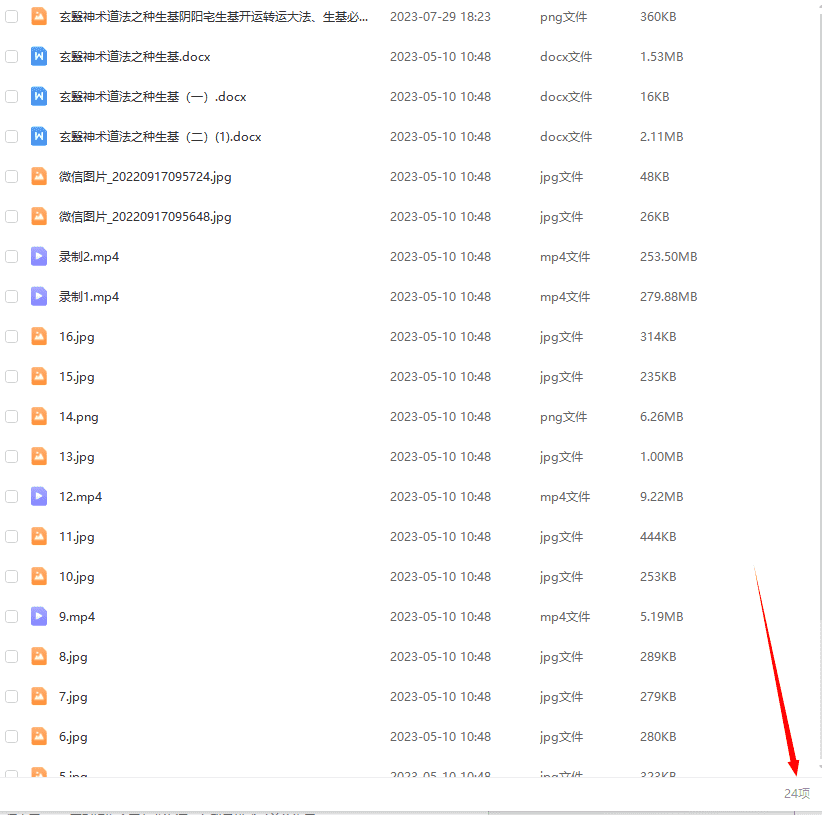This screenshot has height=815, width=822.
Task: Click the image icon beside 14.png
Action: pos(39,417)
